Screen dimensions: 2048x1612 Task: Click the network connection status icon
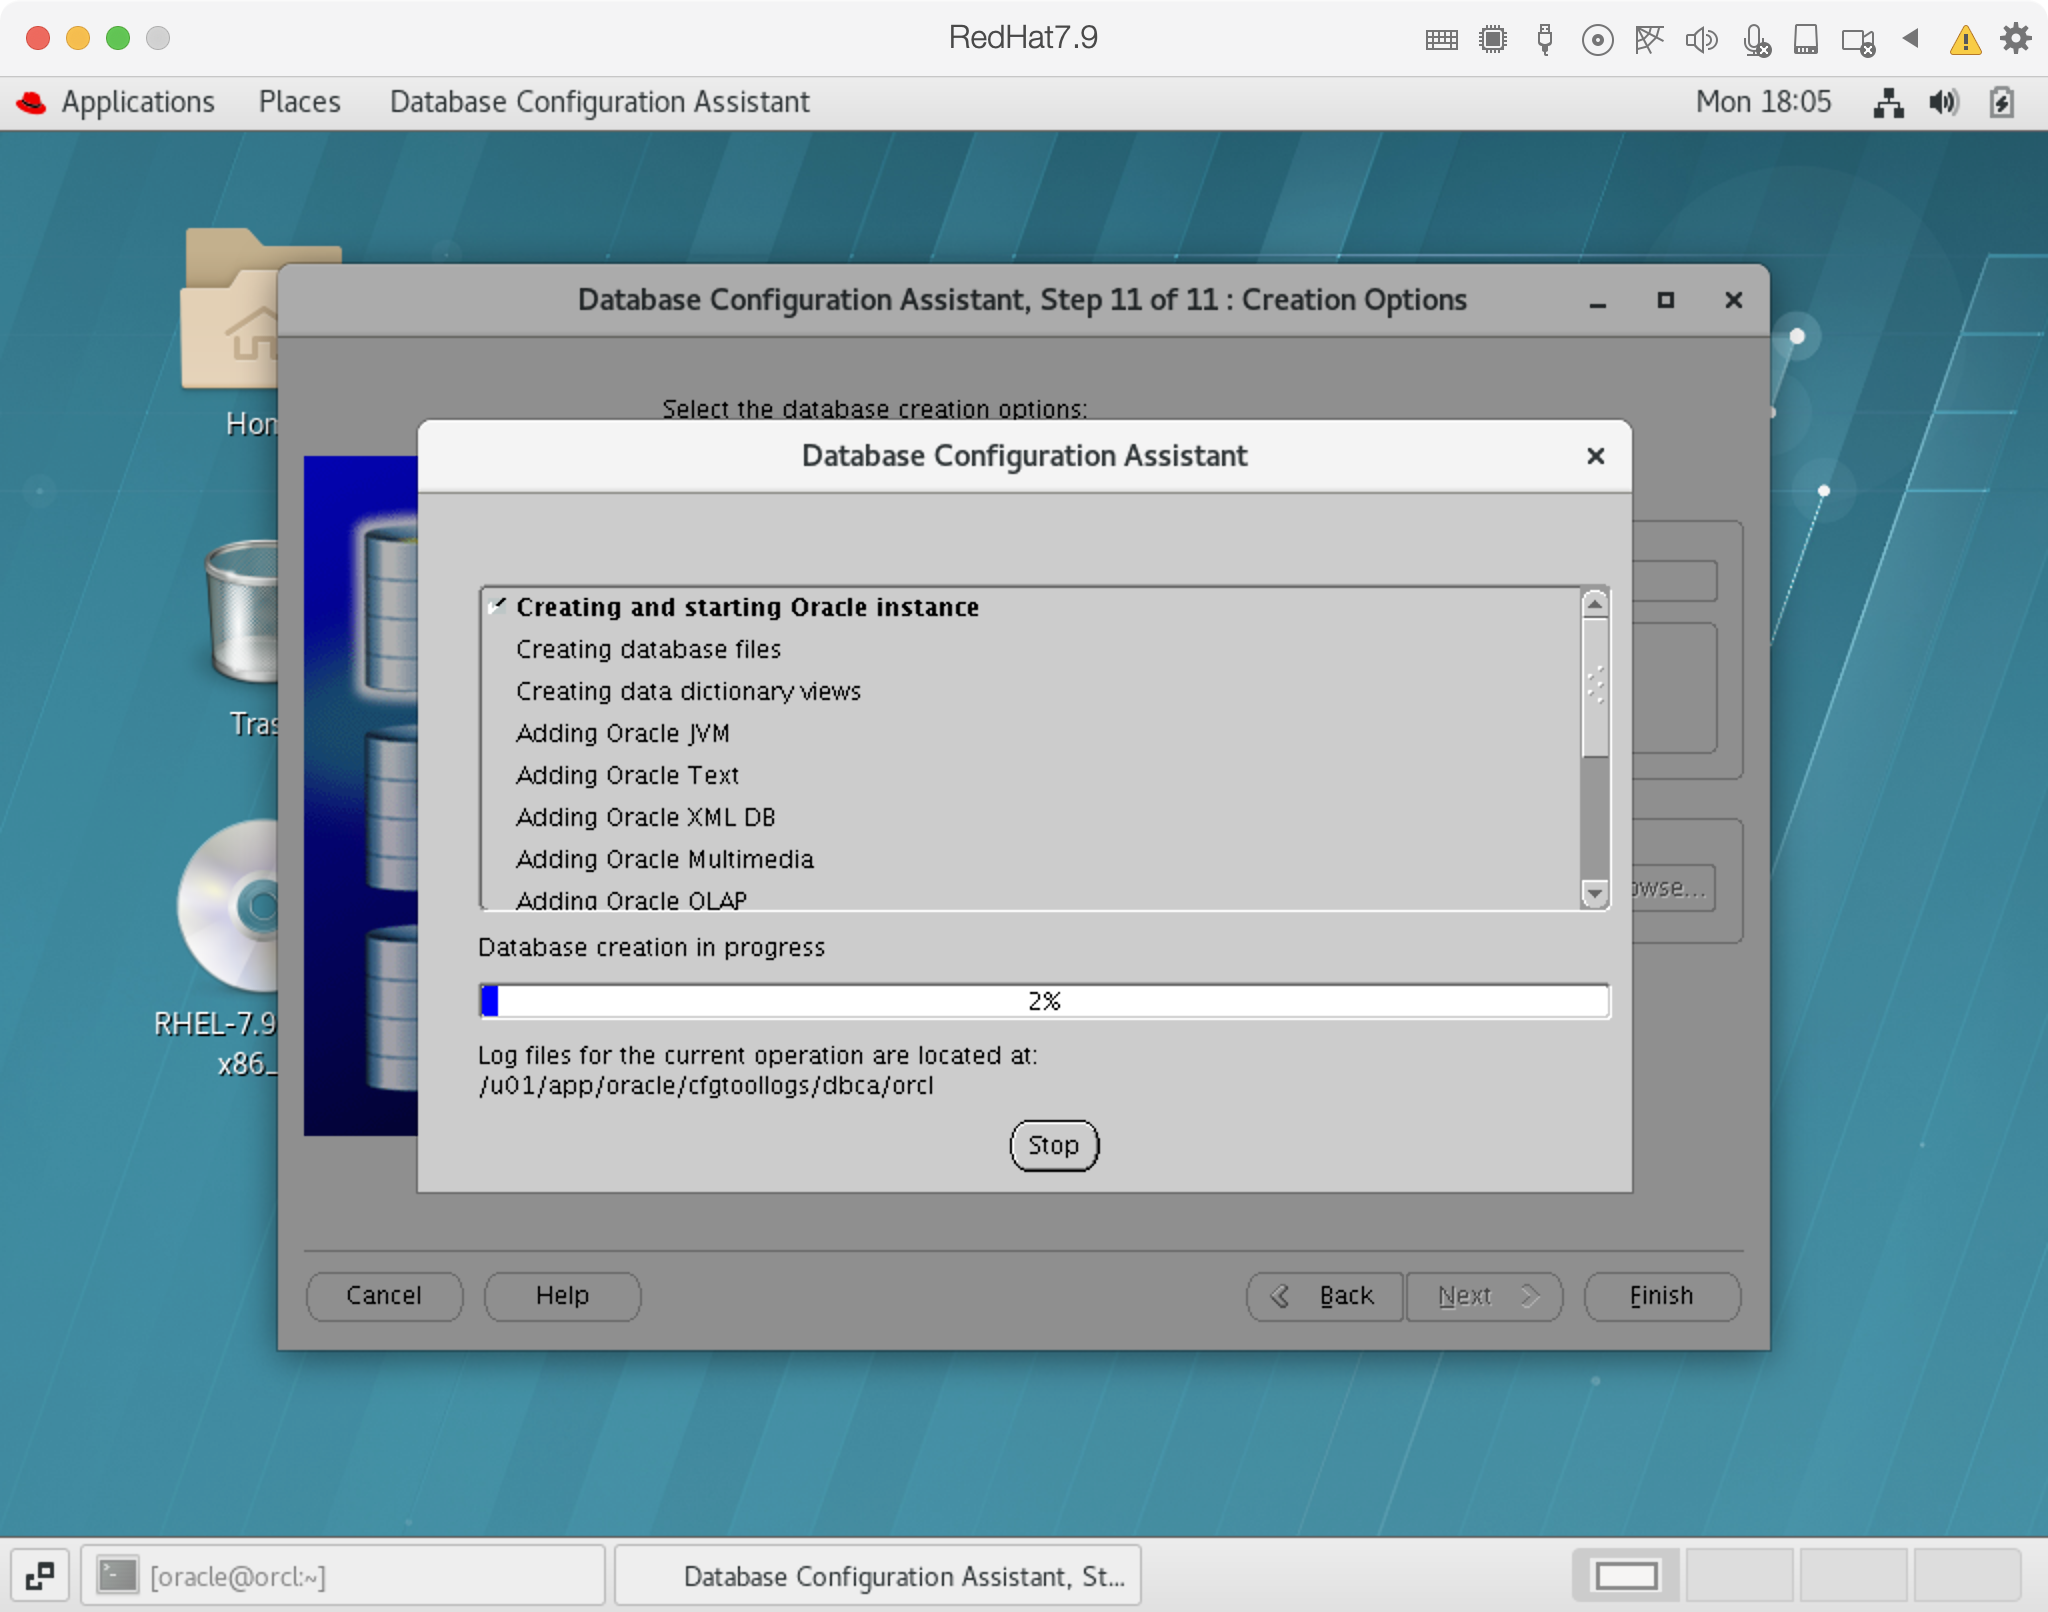1888,102
